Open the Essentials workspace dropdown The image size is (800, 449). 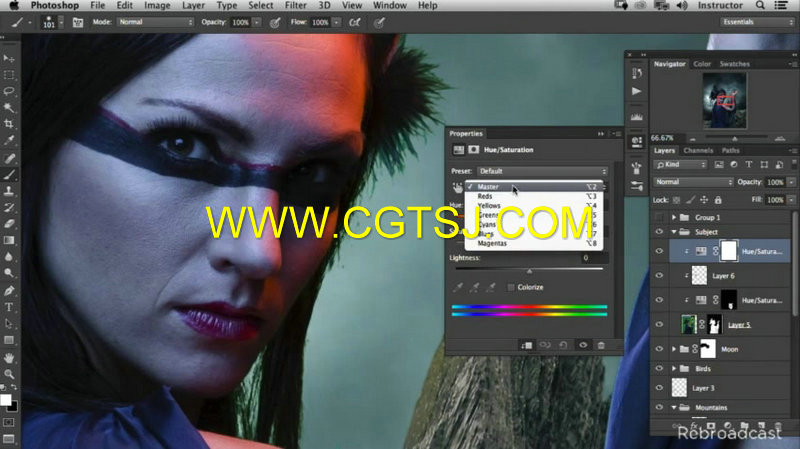(x=758, y=22)
